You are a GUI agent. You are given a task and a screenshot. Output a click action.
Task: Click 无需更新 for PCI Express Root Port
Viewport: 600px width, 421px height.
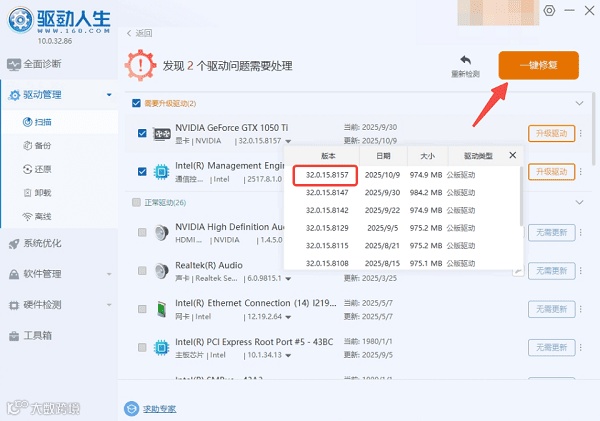pos(551,347)
